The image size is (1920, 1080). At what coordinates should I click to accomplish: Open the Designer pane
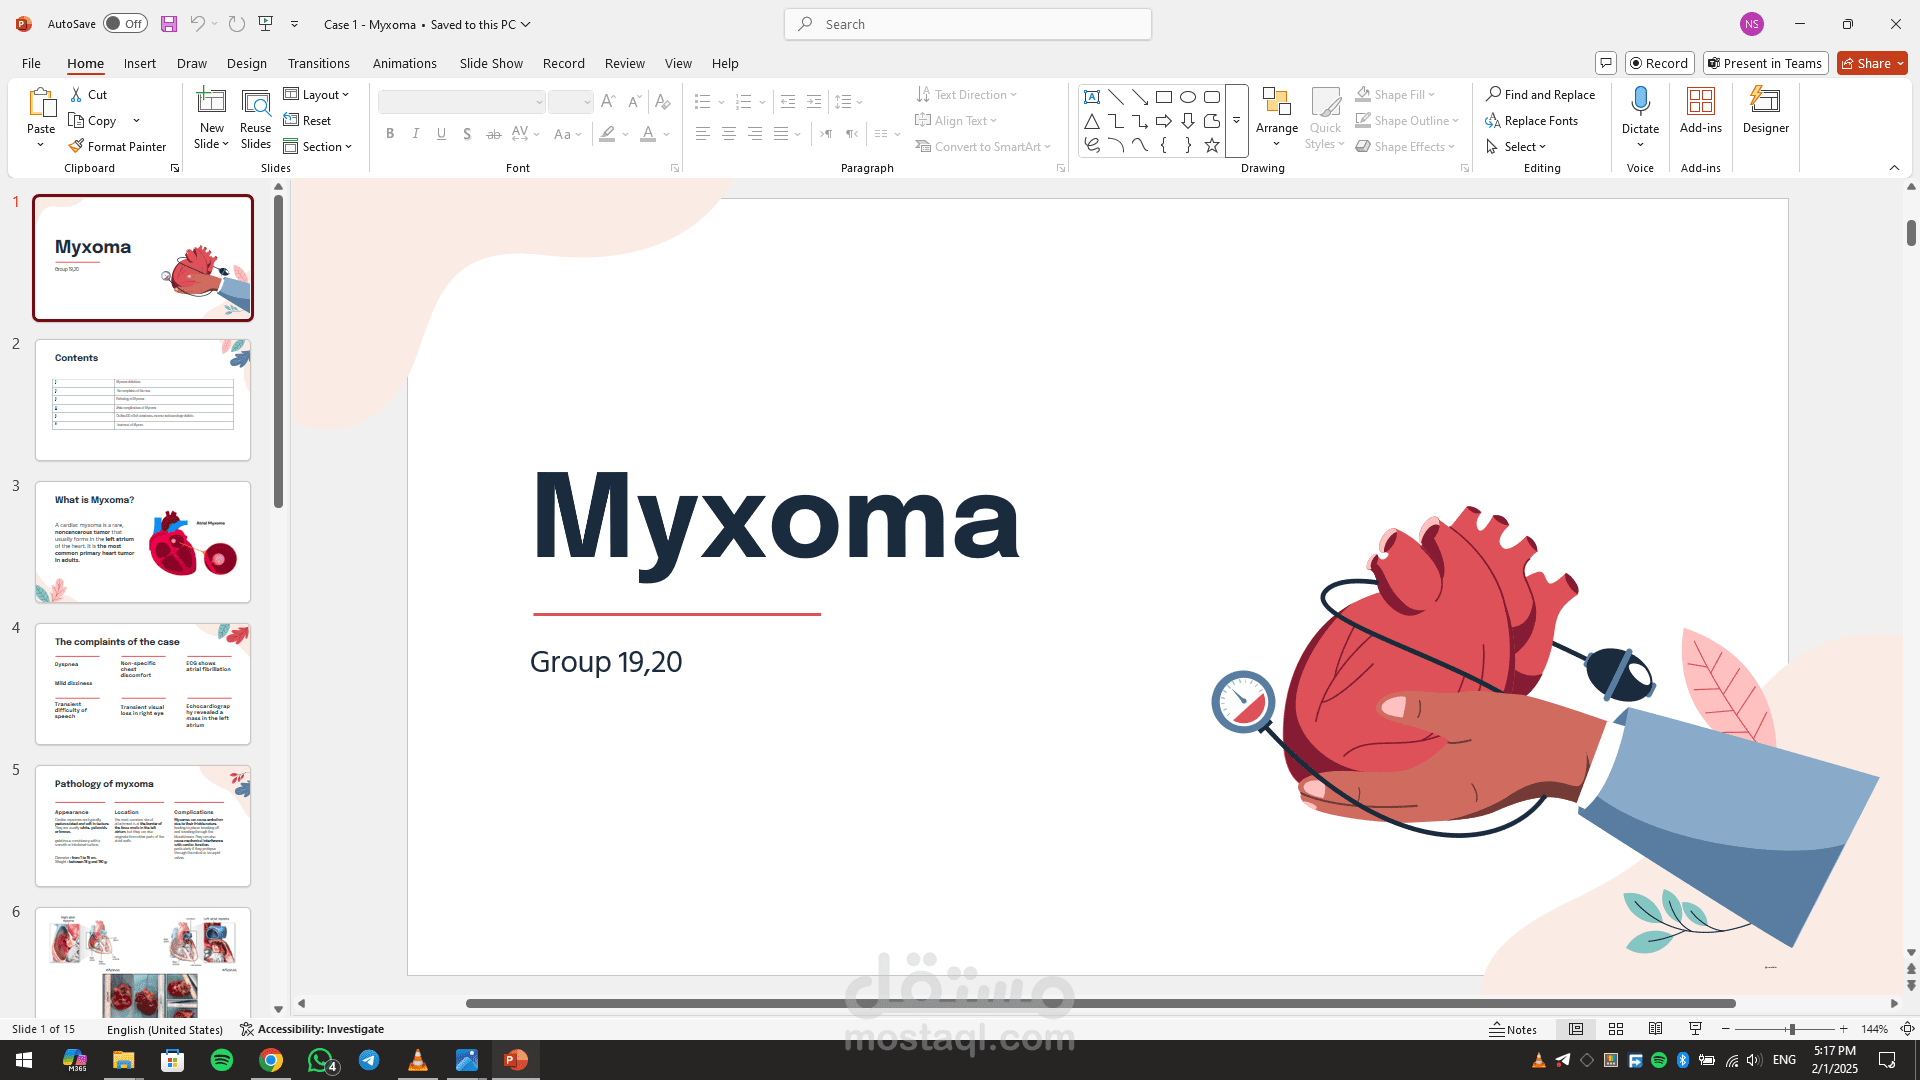click(x=1766, y=110)
